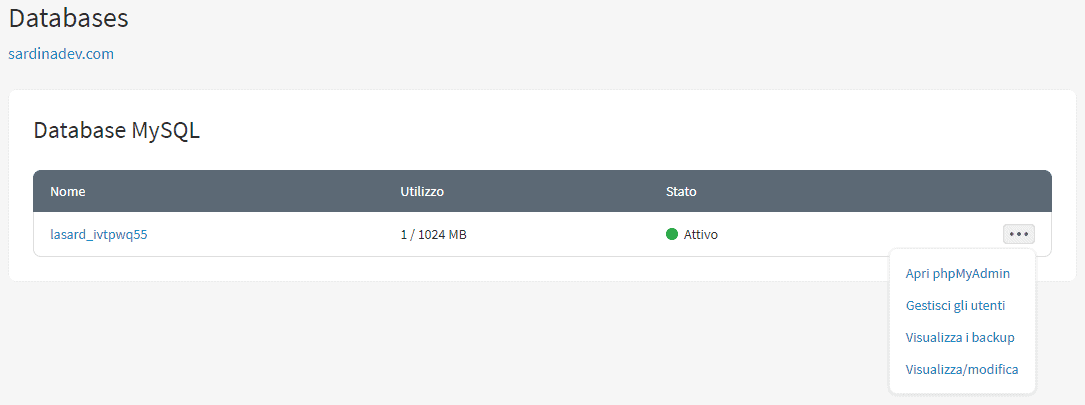Viewport: 1085px width, 405px height.
Task: Open the three-dot actions menu button
Action: [x=1018, y=235]
